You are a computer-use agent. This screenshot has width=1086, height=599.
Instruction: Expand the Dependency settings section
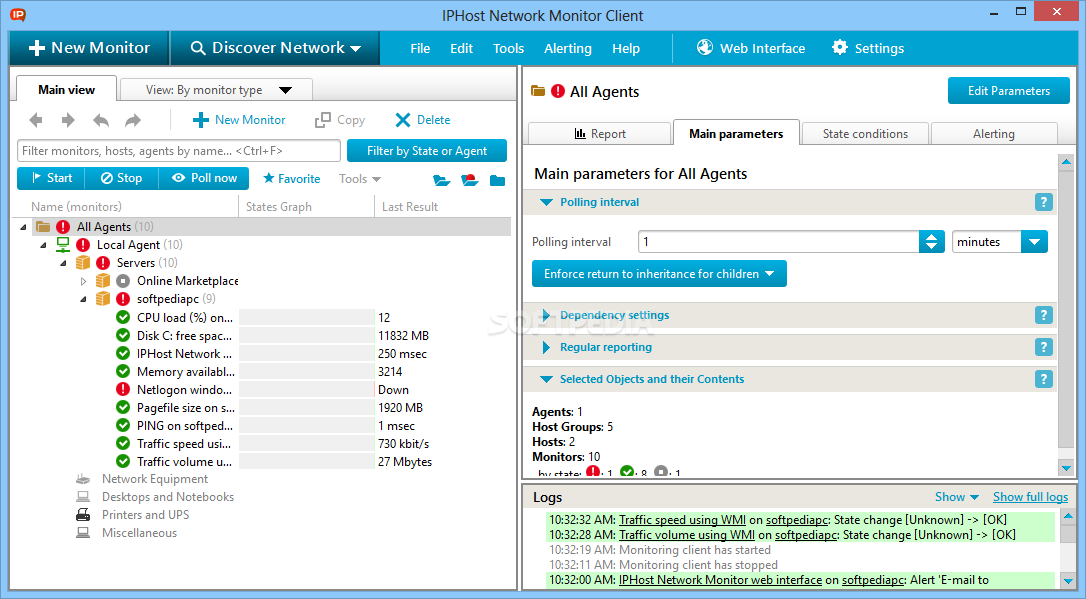pyautogui.click(x=546, y=315)
